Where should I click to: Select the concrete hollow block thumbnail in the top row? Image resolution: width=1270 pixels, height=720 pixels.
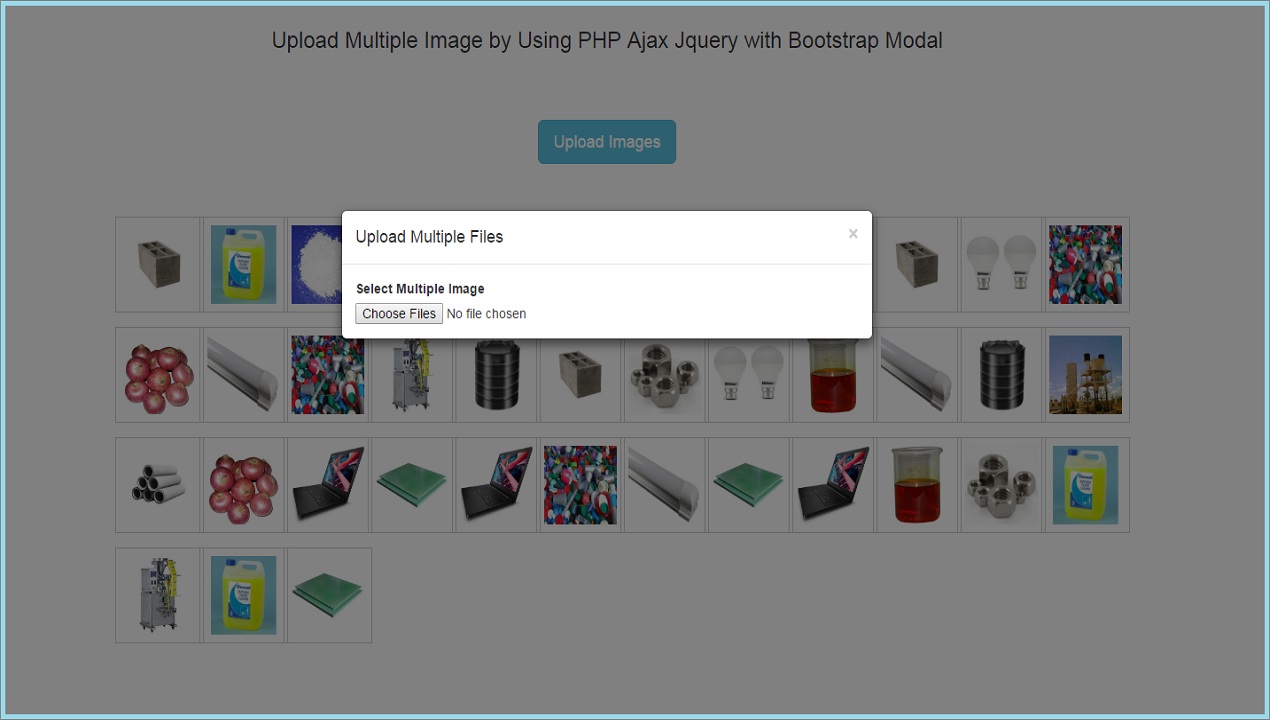point(157,264)
